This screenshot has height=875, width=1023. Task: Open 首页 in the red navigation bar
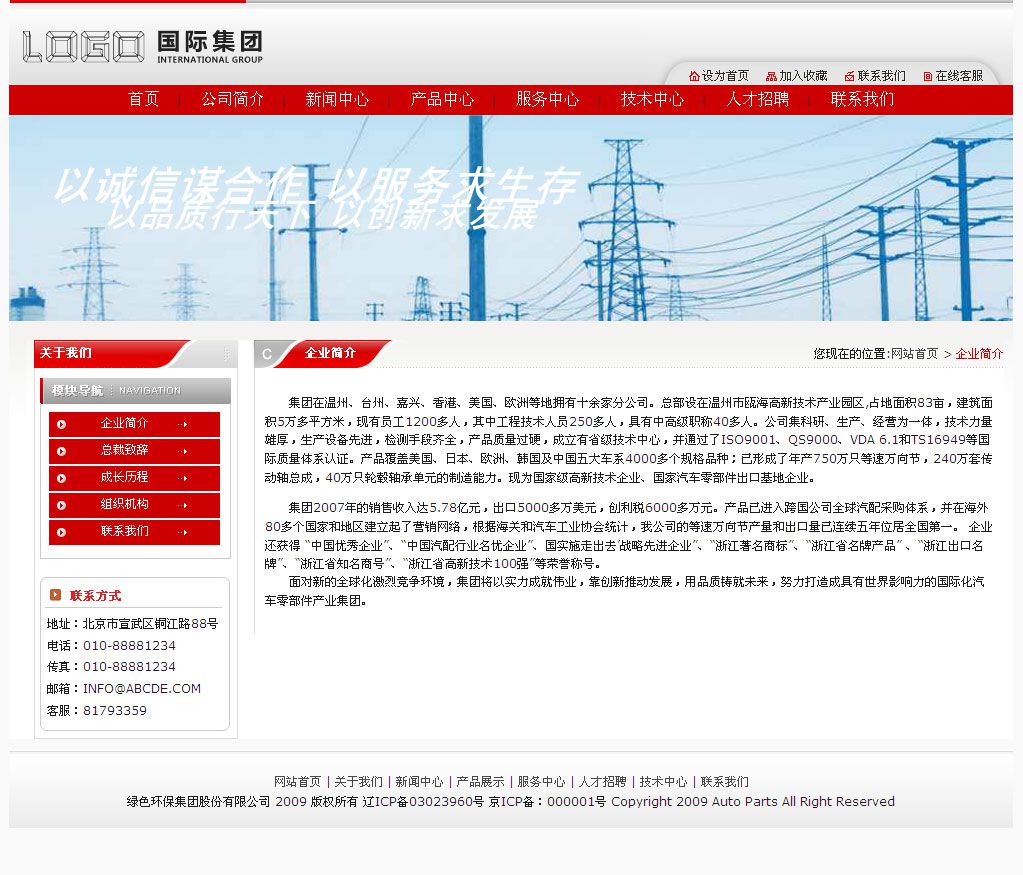tap(144, 99)
